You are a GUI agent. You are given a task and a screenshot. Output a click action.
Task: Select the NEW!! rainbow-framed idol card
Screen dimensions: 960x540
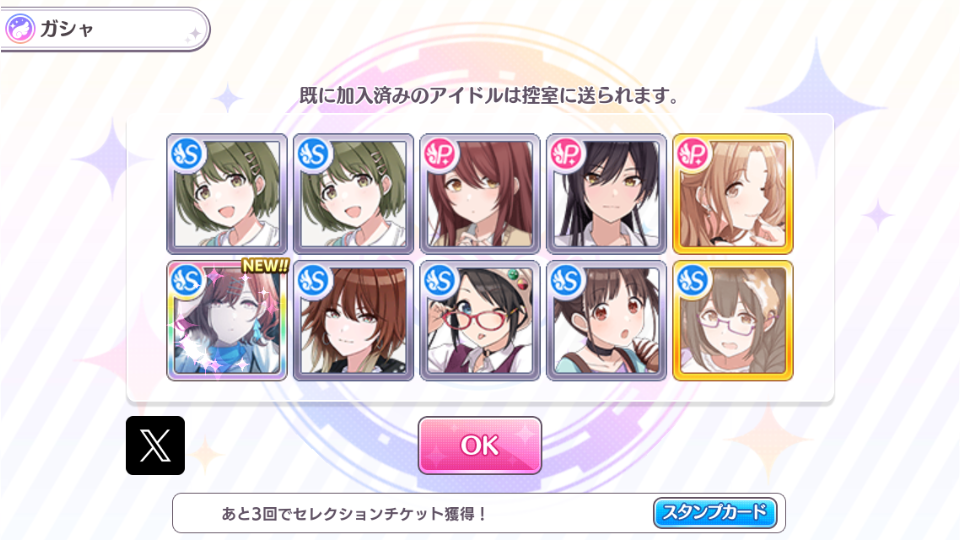pyautogui.click(x=227, y=320)
